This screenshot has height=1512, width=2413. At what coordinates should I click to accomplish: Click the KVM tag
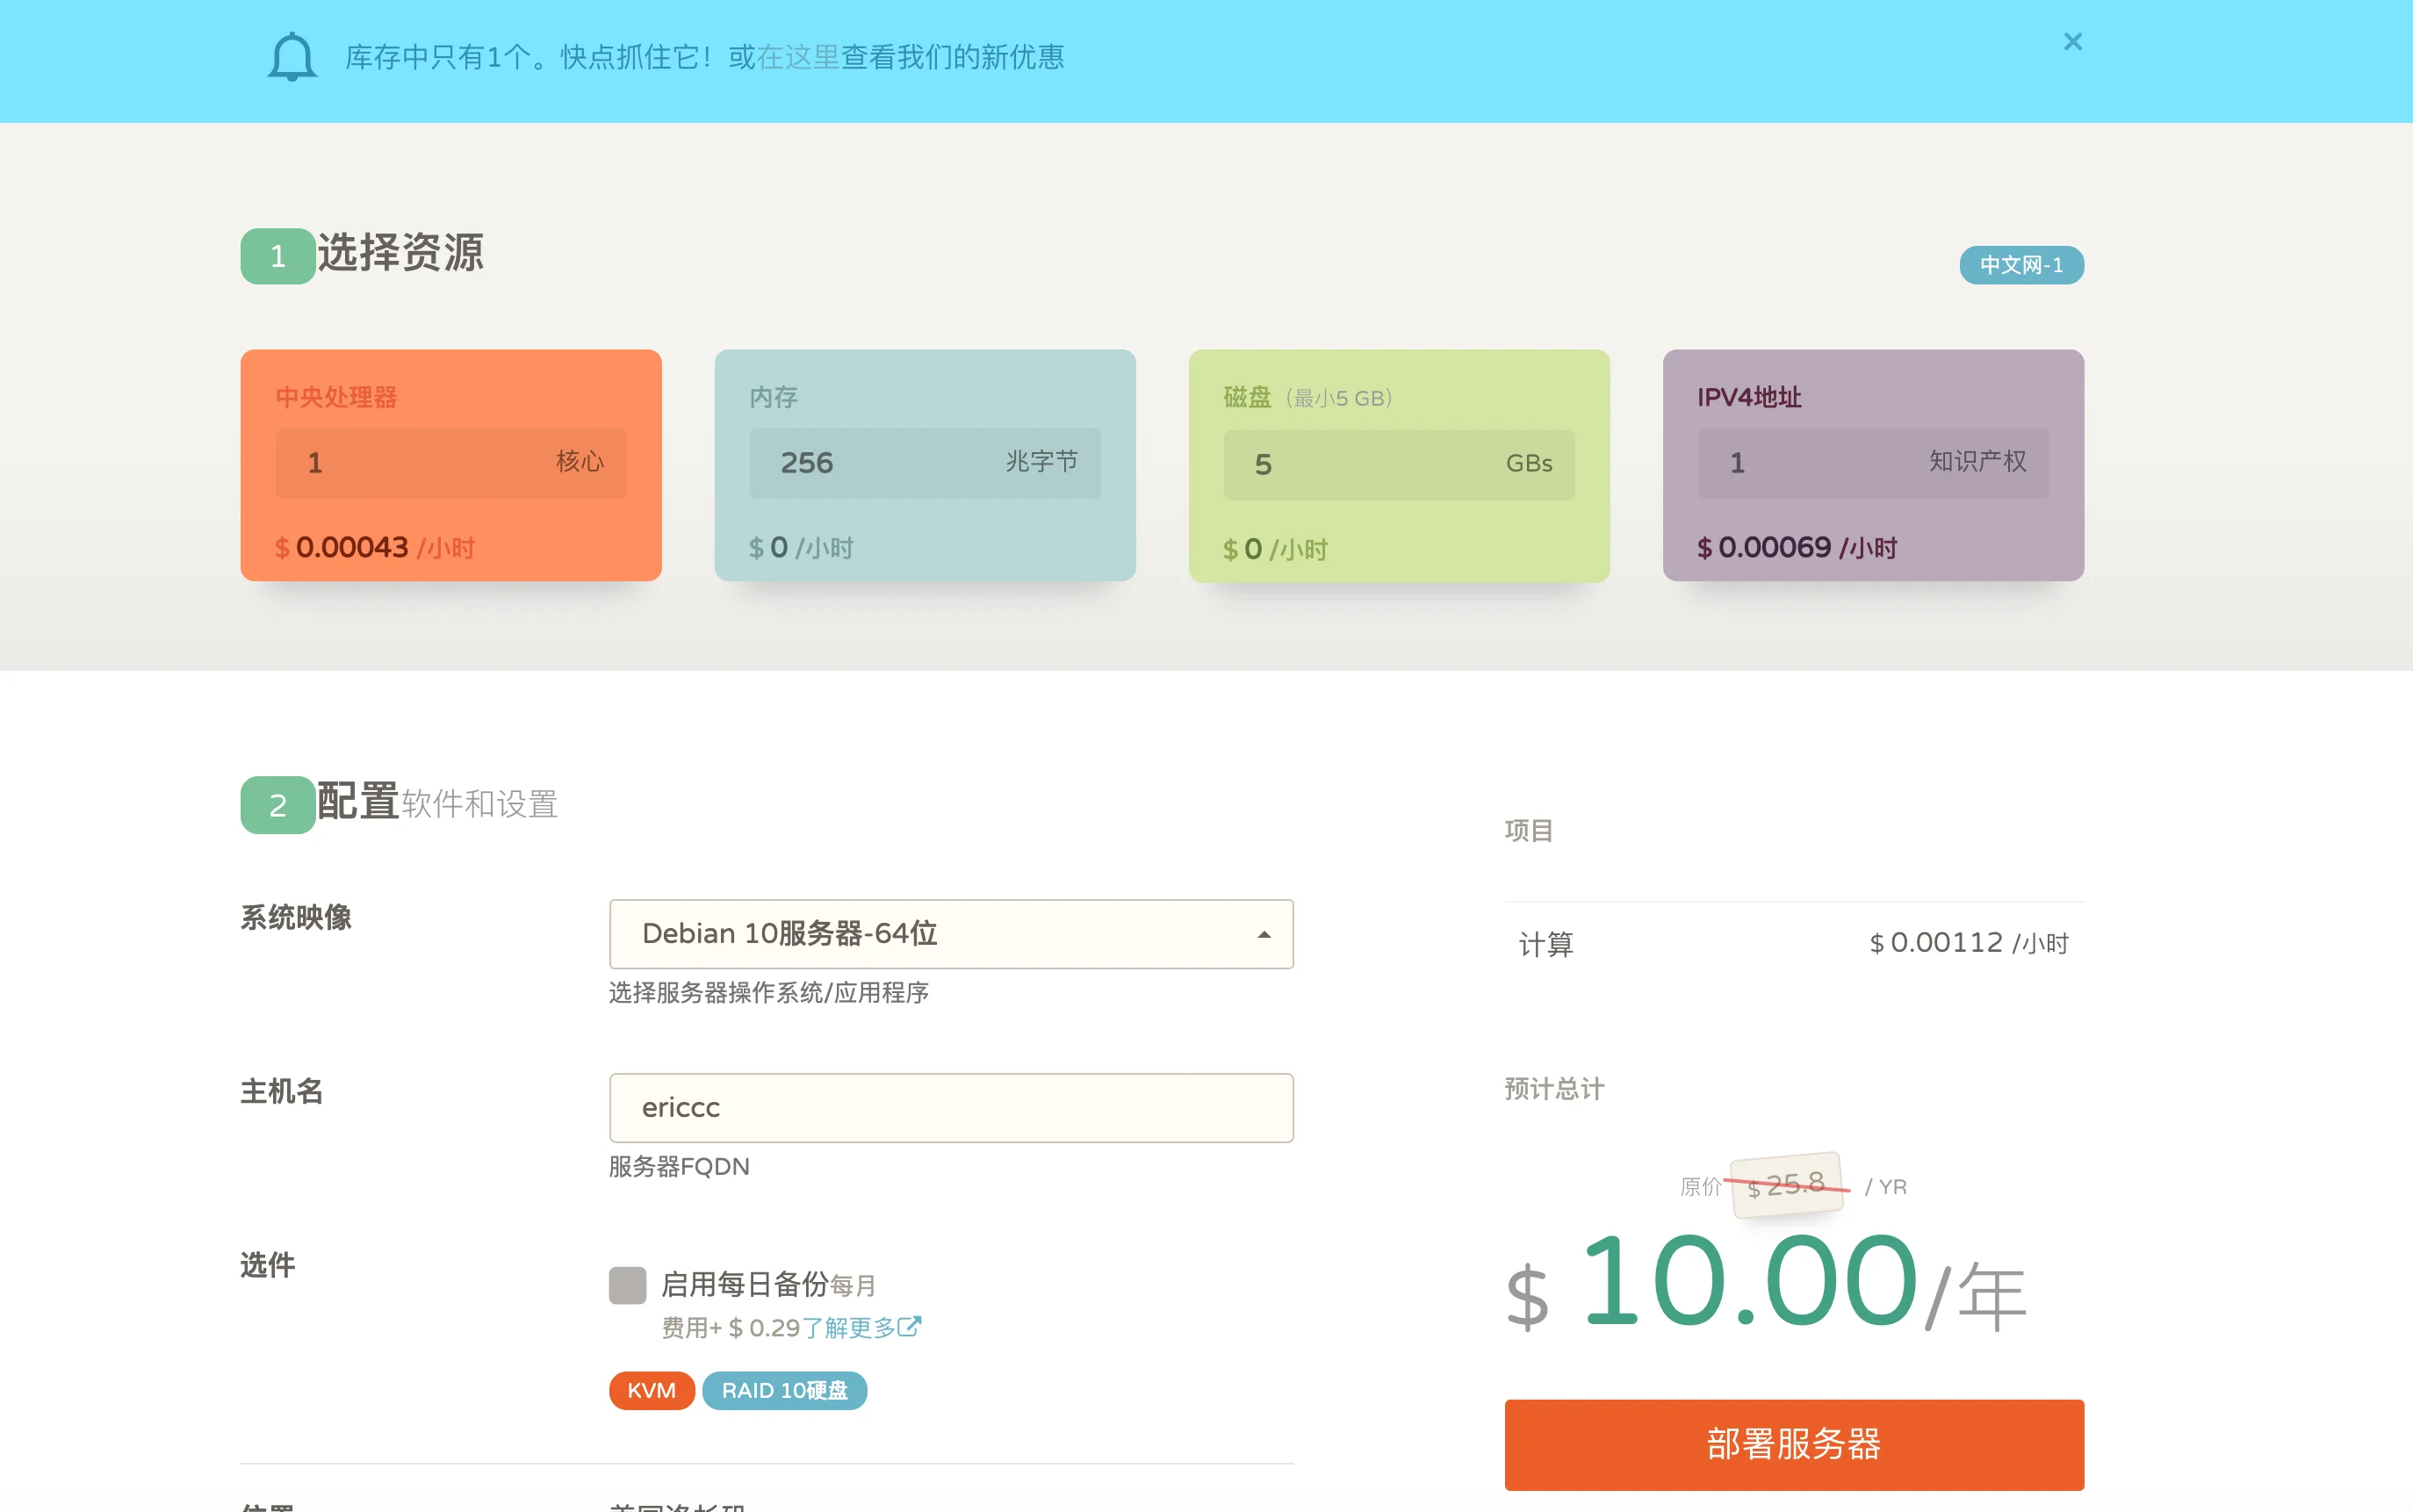pos(651,1391)
